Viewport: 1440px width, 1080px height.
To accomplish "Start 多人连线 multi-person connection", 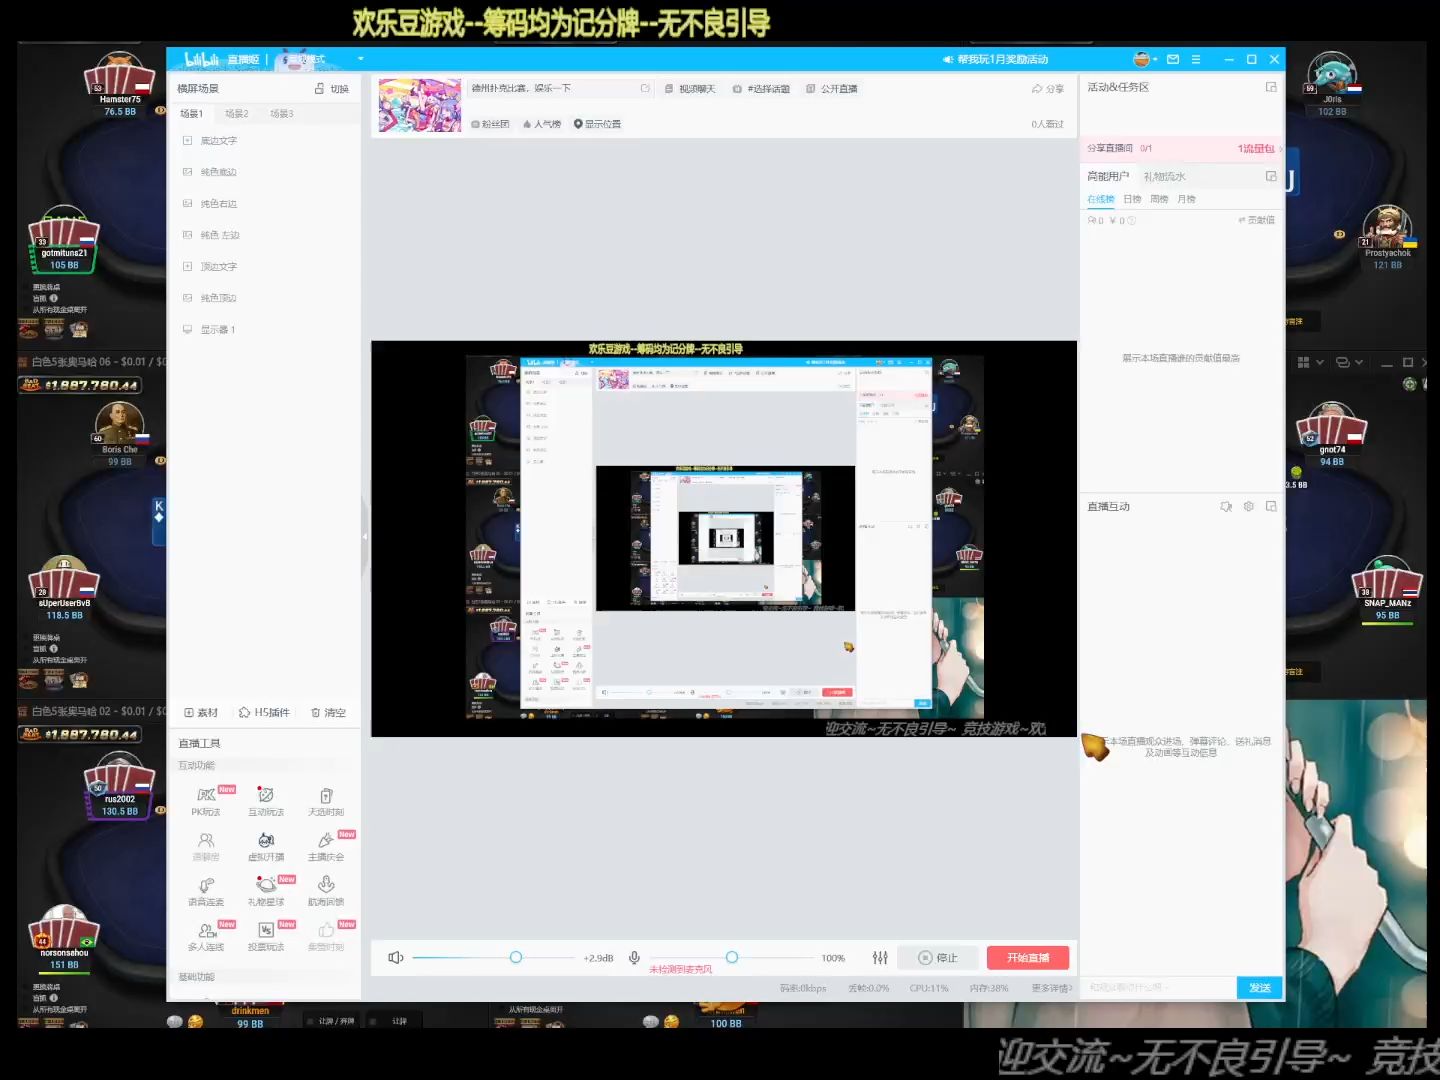I will click(x=206, y=936).
